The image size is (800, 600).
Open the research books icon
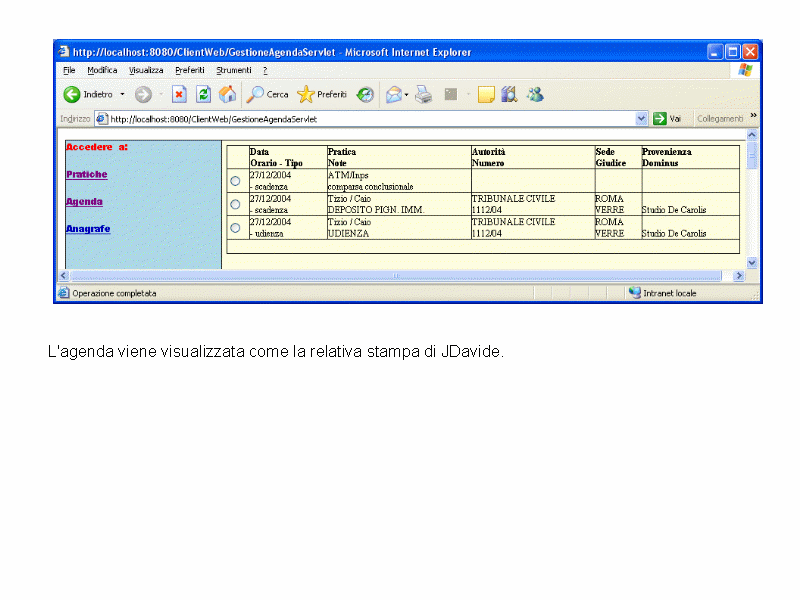(510, 94)
